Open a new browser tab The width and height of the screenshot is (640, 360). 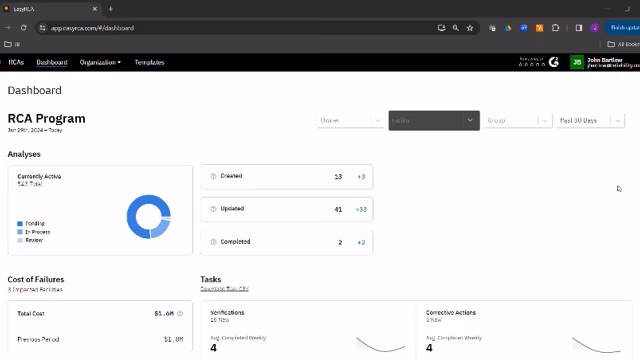pyautogui.click(x=111, y=9)
